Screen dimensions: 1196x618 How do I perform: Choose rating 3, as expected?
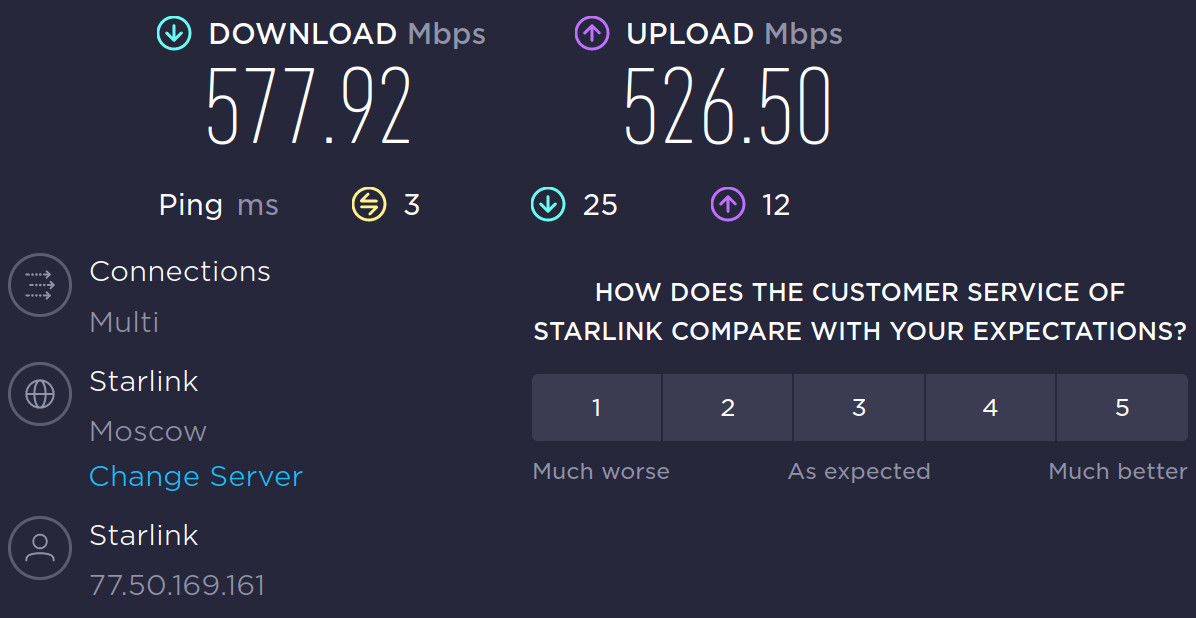click(x=859, y=408)
